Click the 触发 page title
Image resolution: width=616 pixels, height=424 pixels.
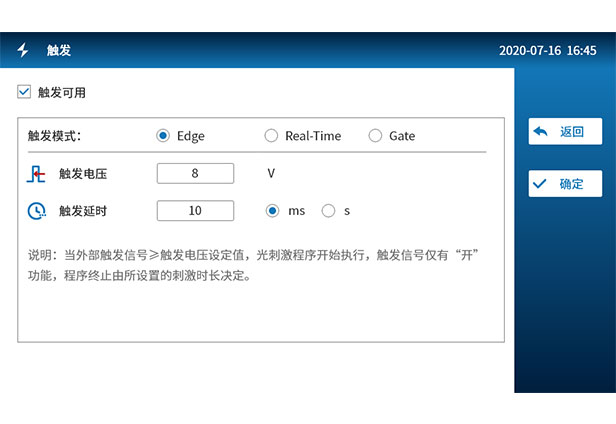(x=59, y=50)
